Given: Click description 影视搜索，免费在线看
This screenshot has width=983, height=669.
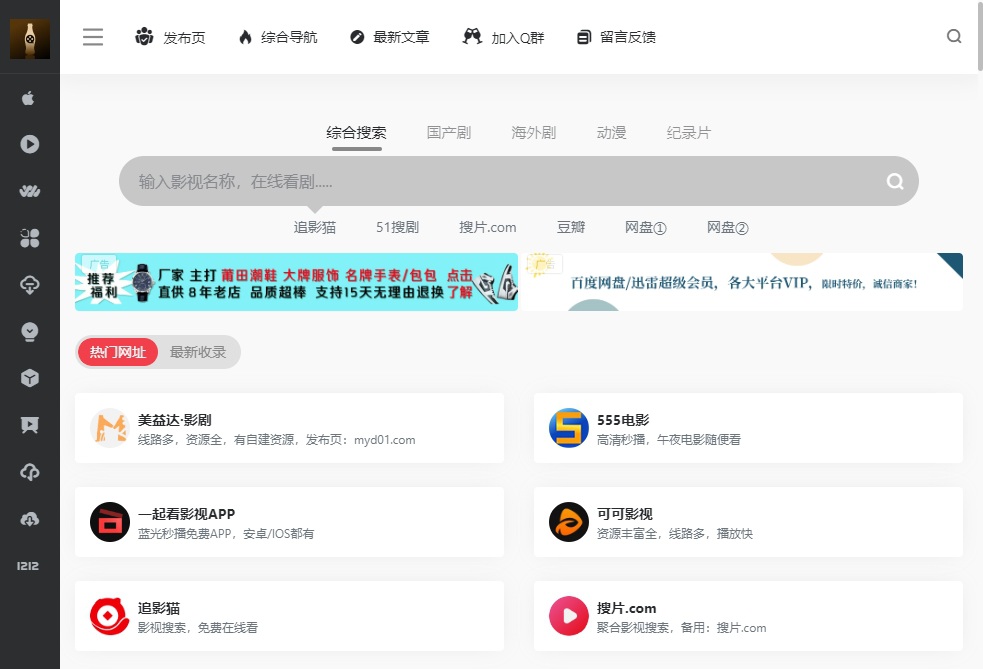Looking at the screenshot, I should pos(197,628).
